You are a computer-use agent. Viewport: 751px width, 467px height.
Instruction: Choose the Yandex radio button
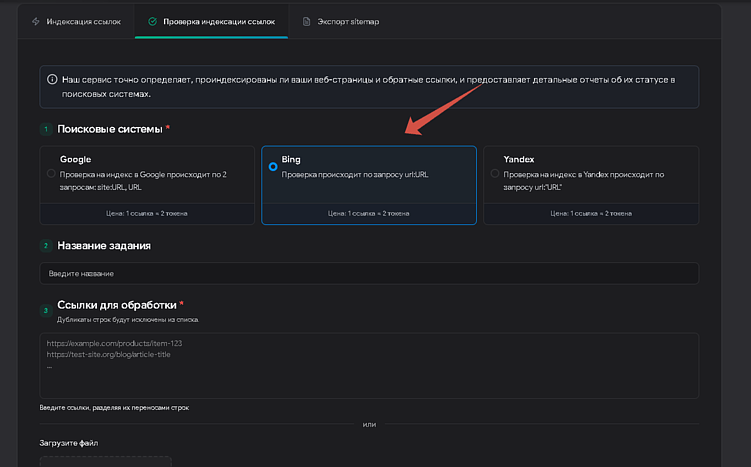pyautogui.click(x=494, y=174)
